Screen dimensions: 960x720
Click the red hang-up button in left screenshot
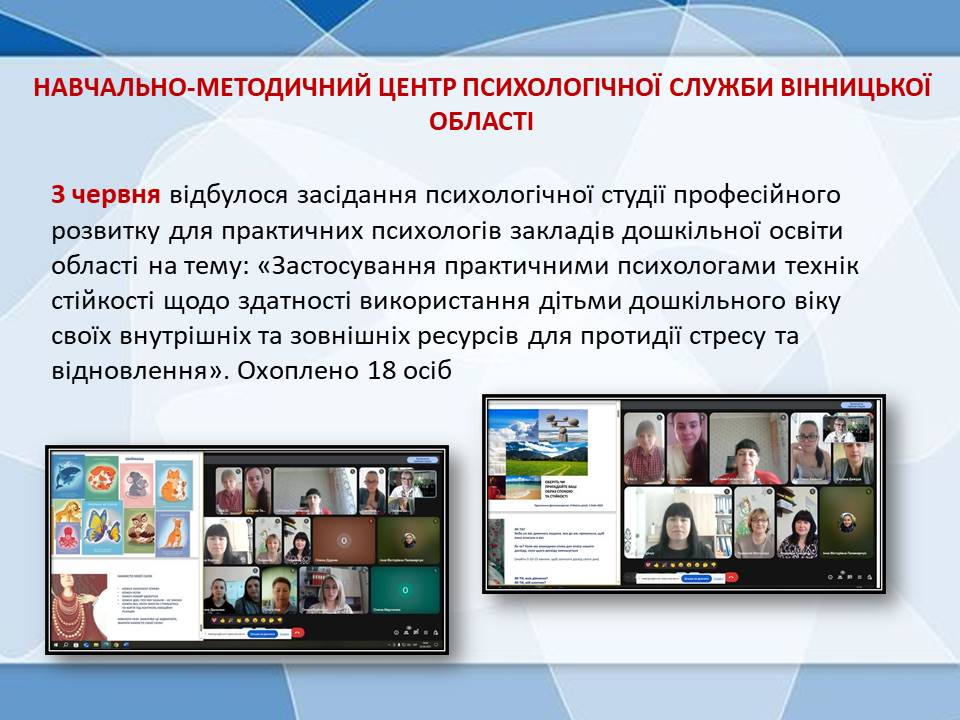click(x=298, y=633)
